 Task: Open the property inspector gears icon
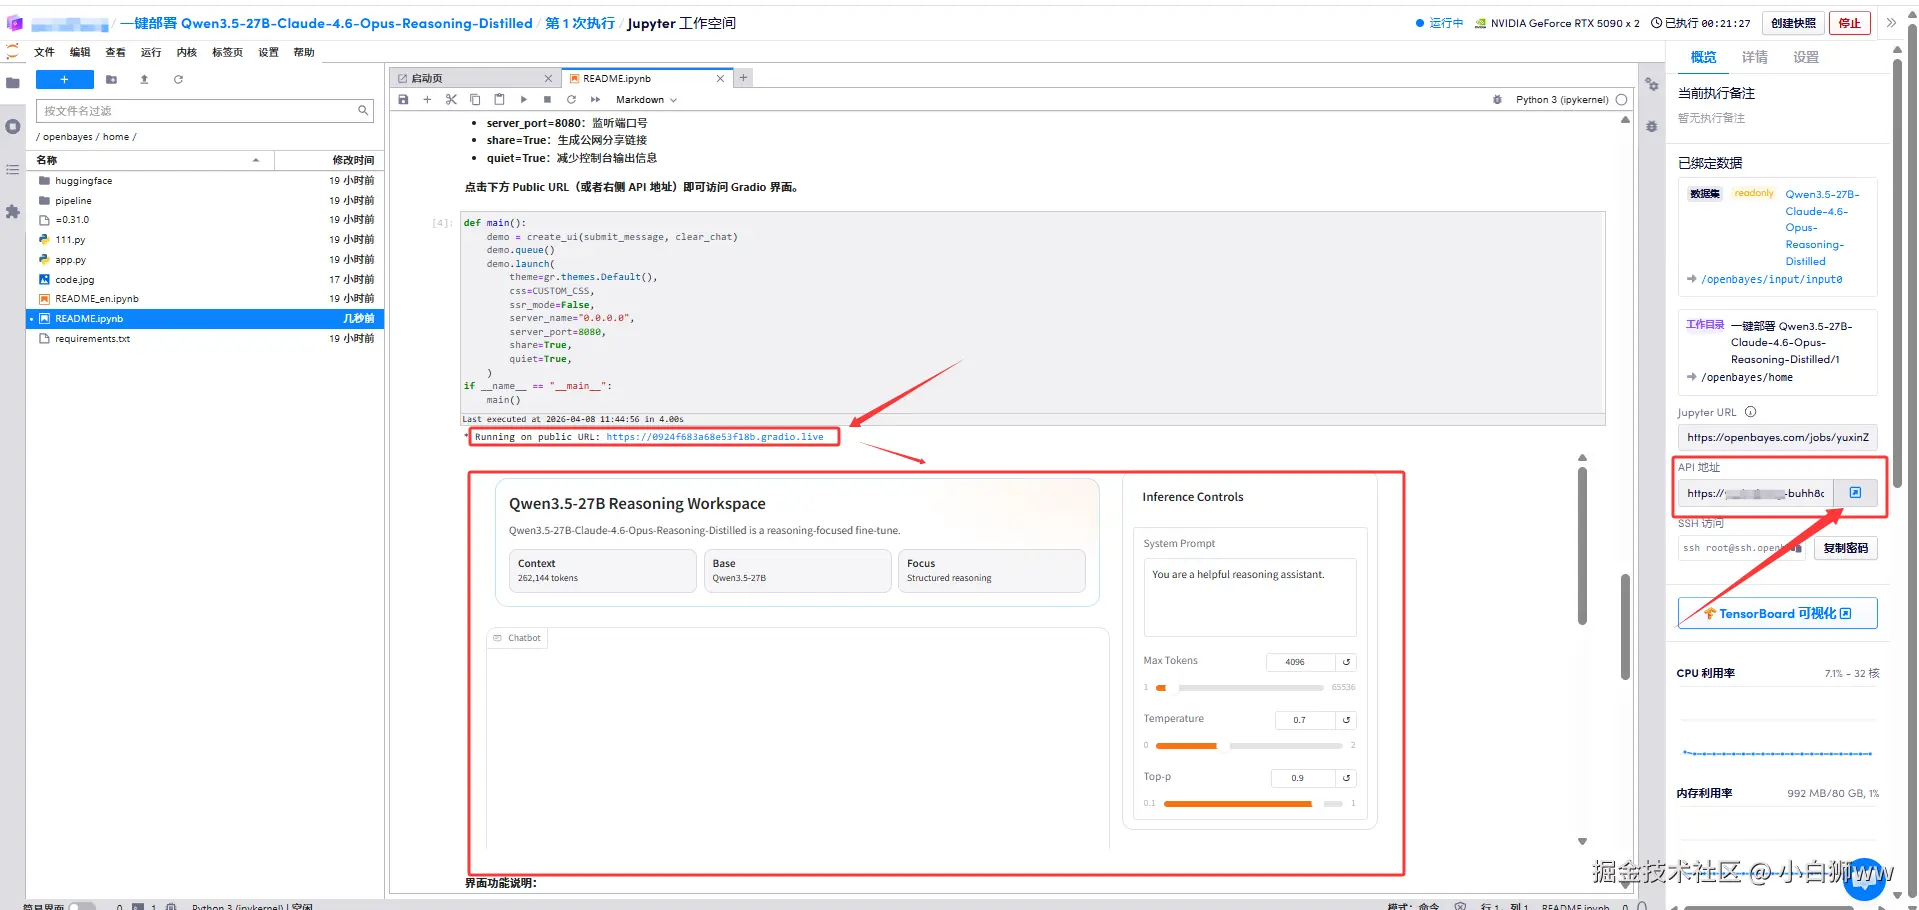click(1651, 84)
